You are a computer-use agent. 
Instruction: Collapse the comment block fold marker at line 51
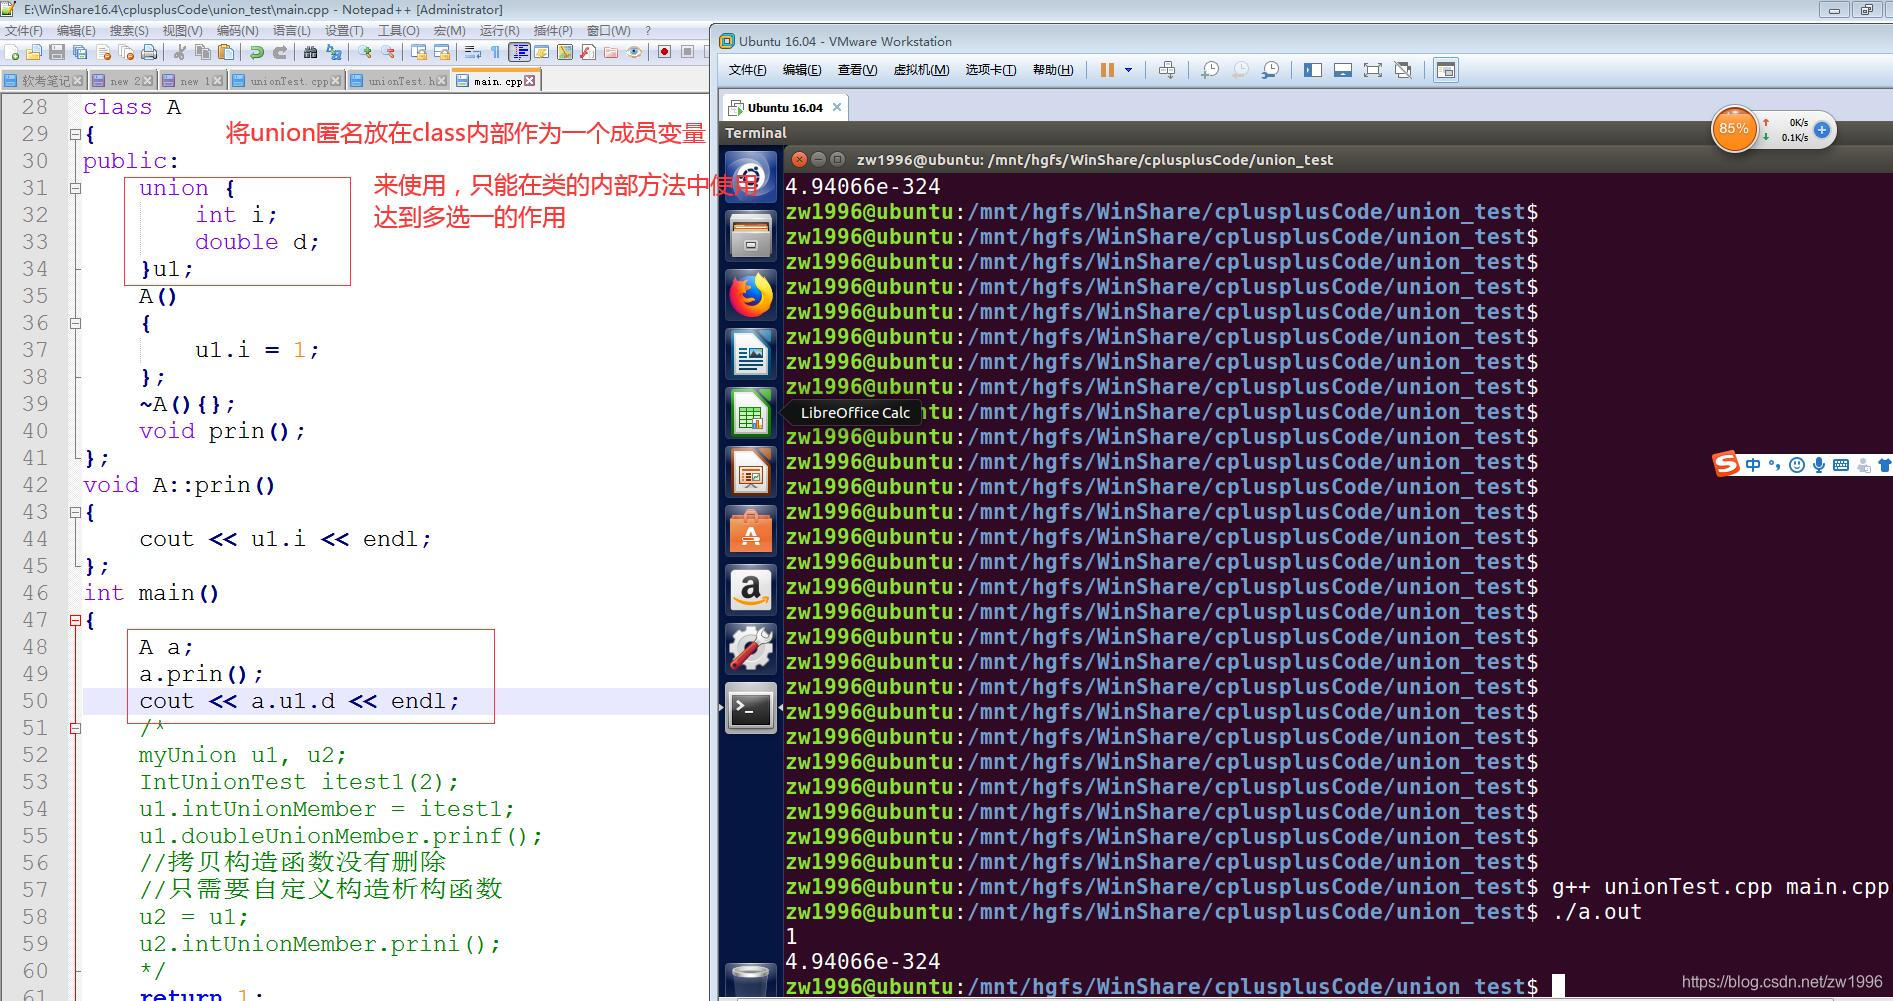(x=75, y=728)
